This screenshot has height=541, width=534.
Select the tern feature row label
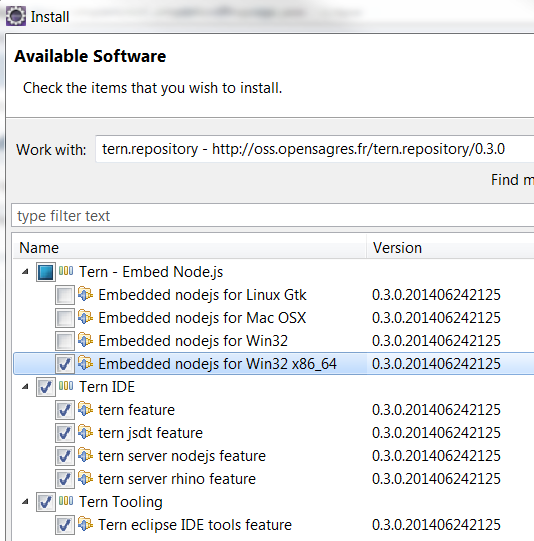point(137,410)
